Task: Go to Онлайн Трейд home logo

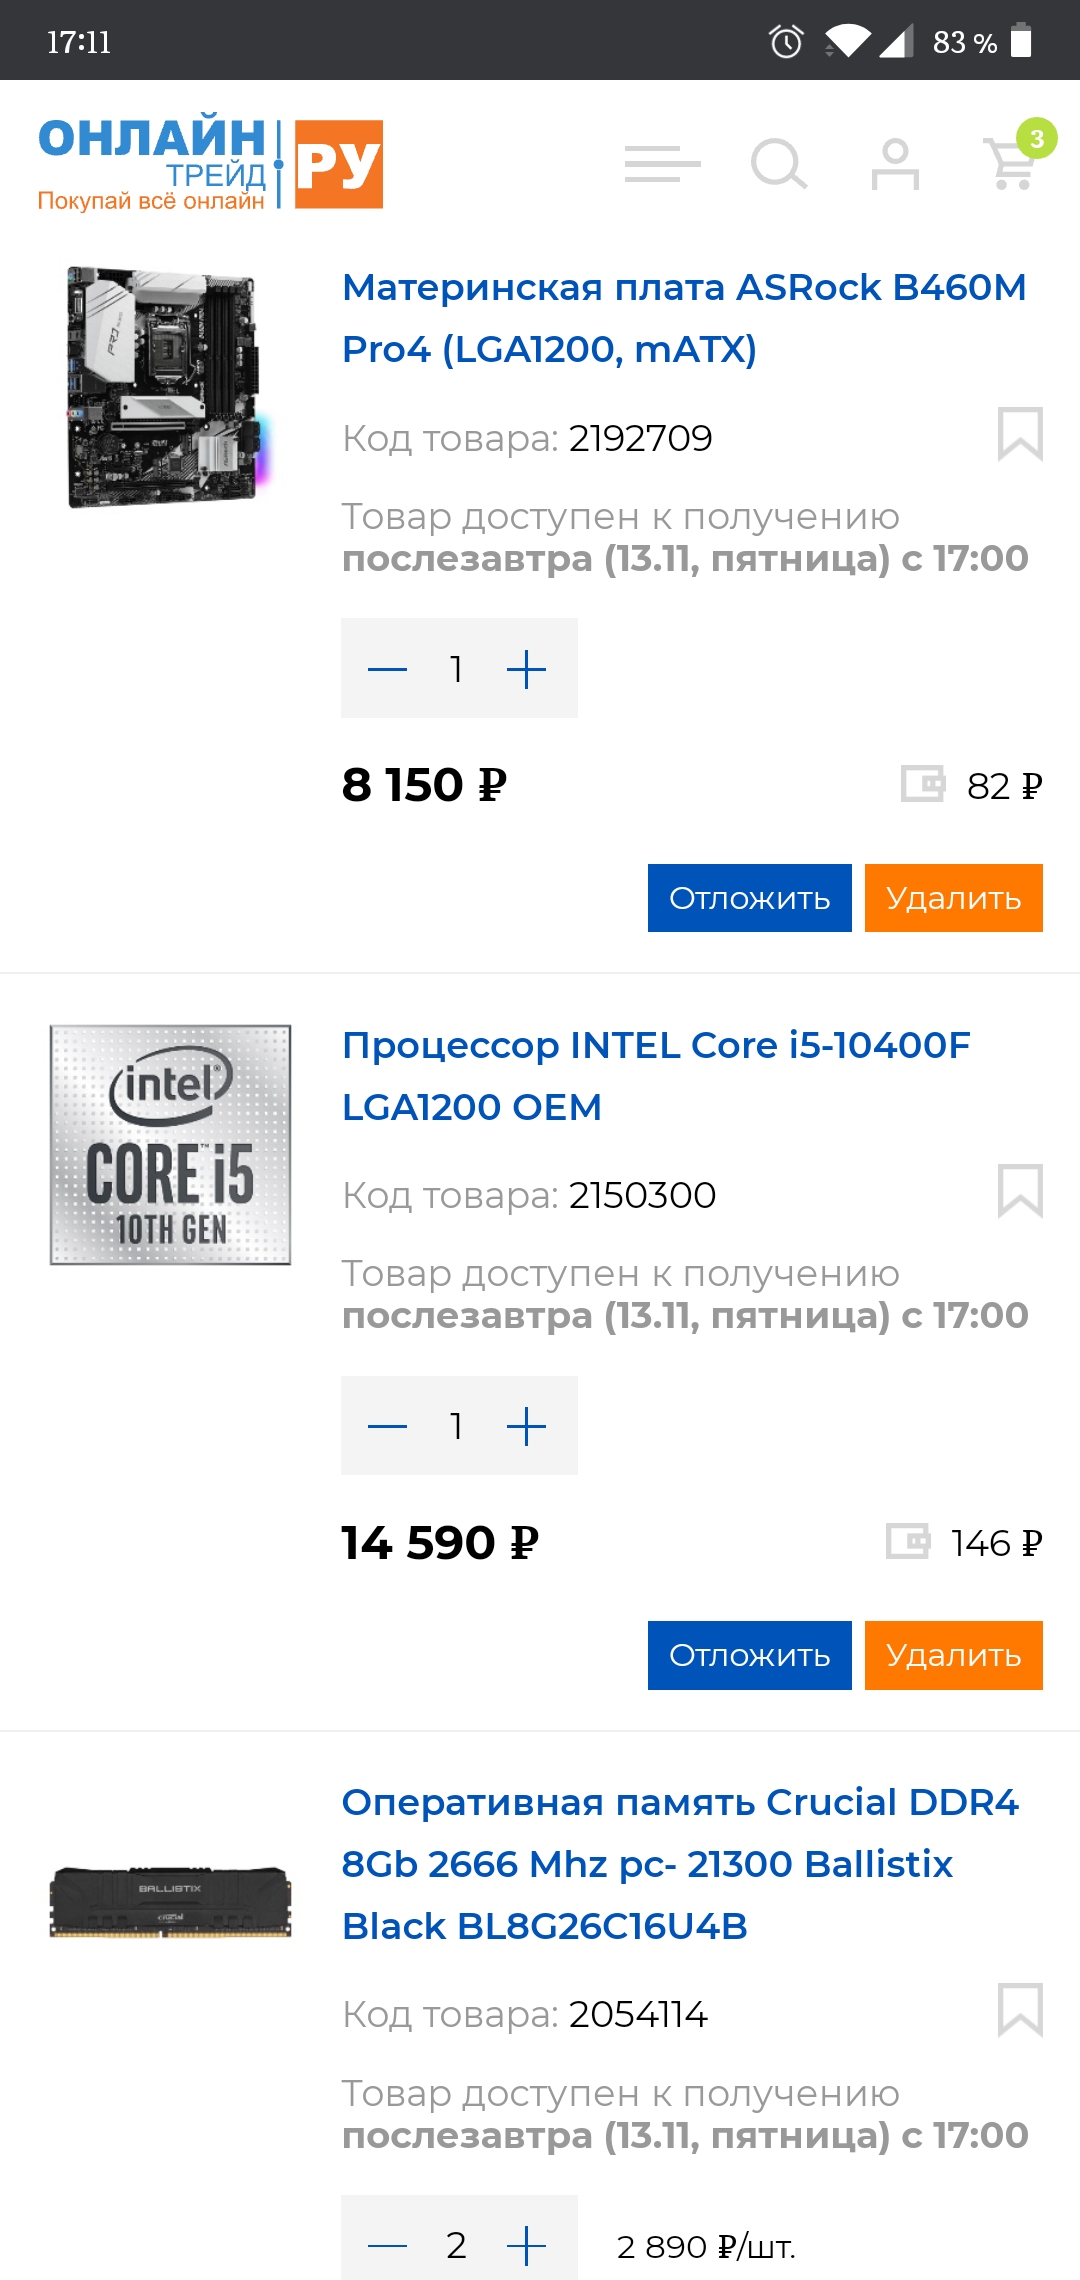Action: point(210,164)
